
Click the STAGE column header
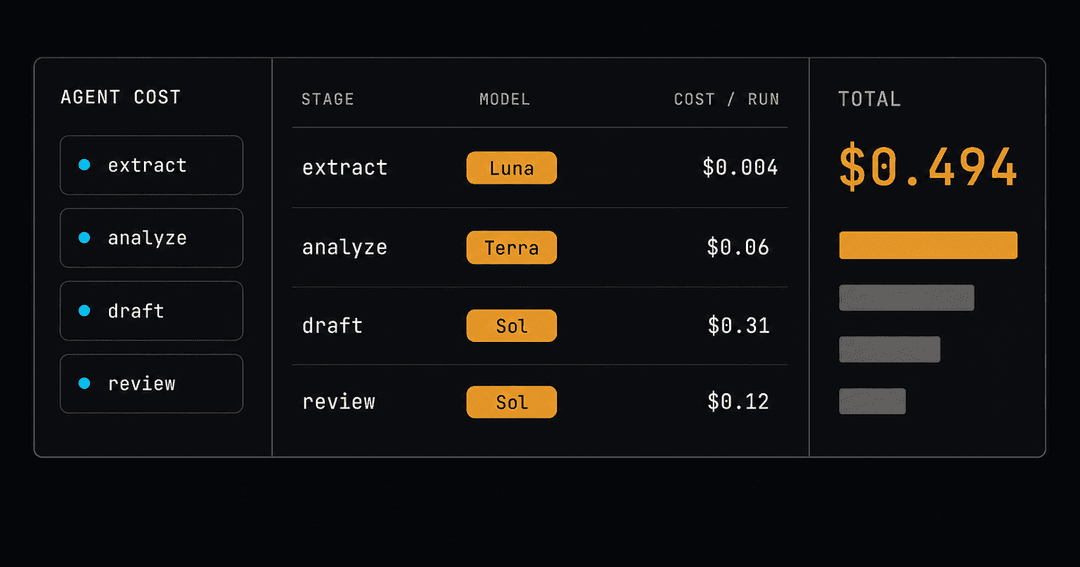pos(328,99)
